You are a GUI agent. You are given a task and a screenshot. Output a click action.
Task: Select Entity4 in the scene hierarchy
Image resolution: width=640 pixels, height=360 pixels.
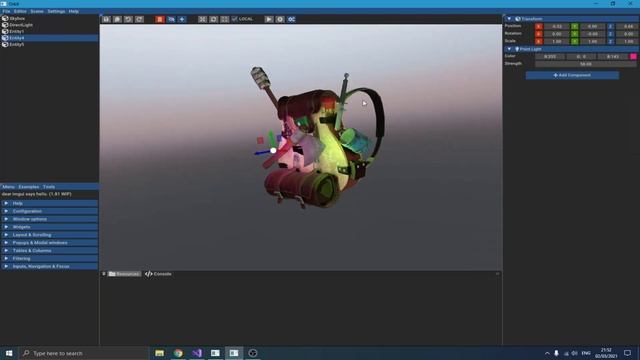click(x=49, y=38)
